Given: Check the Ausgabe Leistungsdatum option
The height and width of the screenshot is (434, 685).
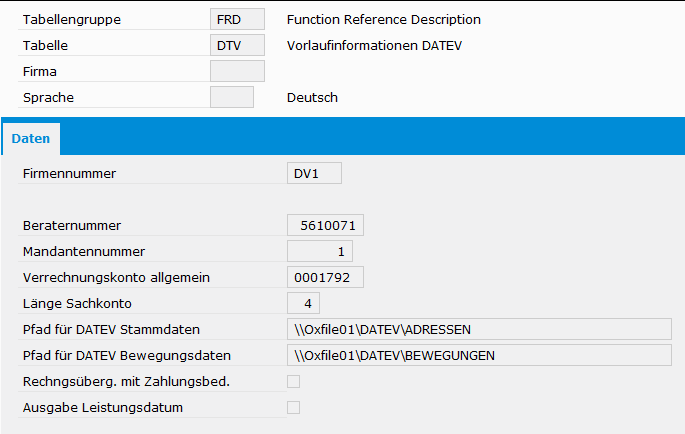Looking at the screenshot, I should [293, 407].
